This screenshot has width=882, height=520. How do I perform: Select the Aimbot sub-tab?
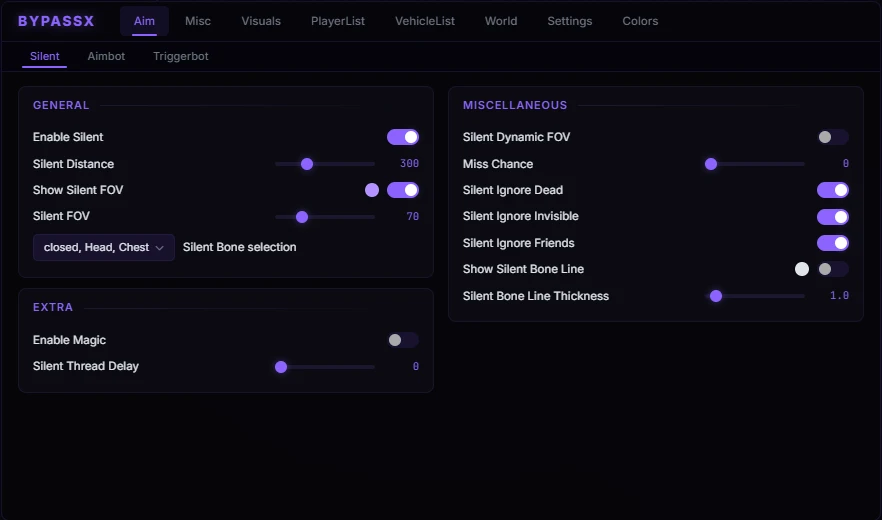(106, 56)
